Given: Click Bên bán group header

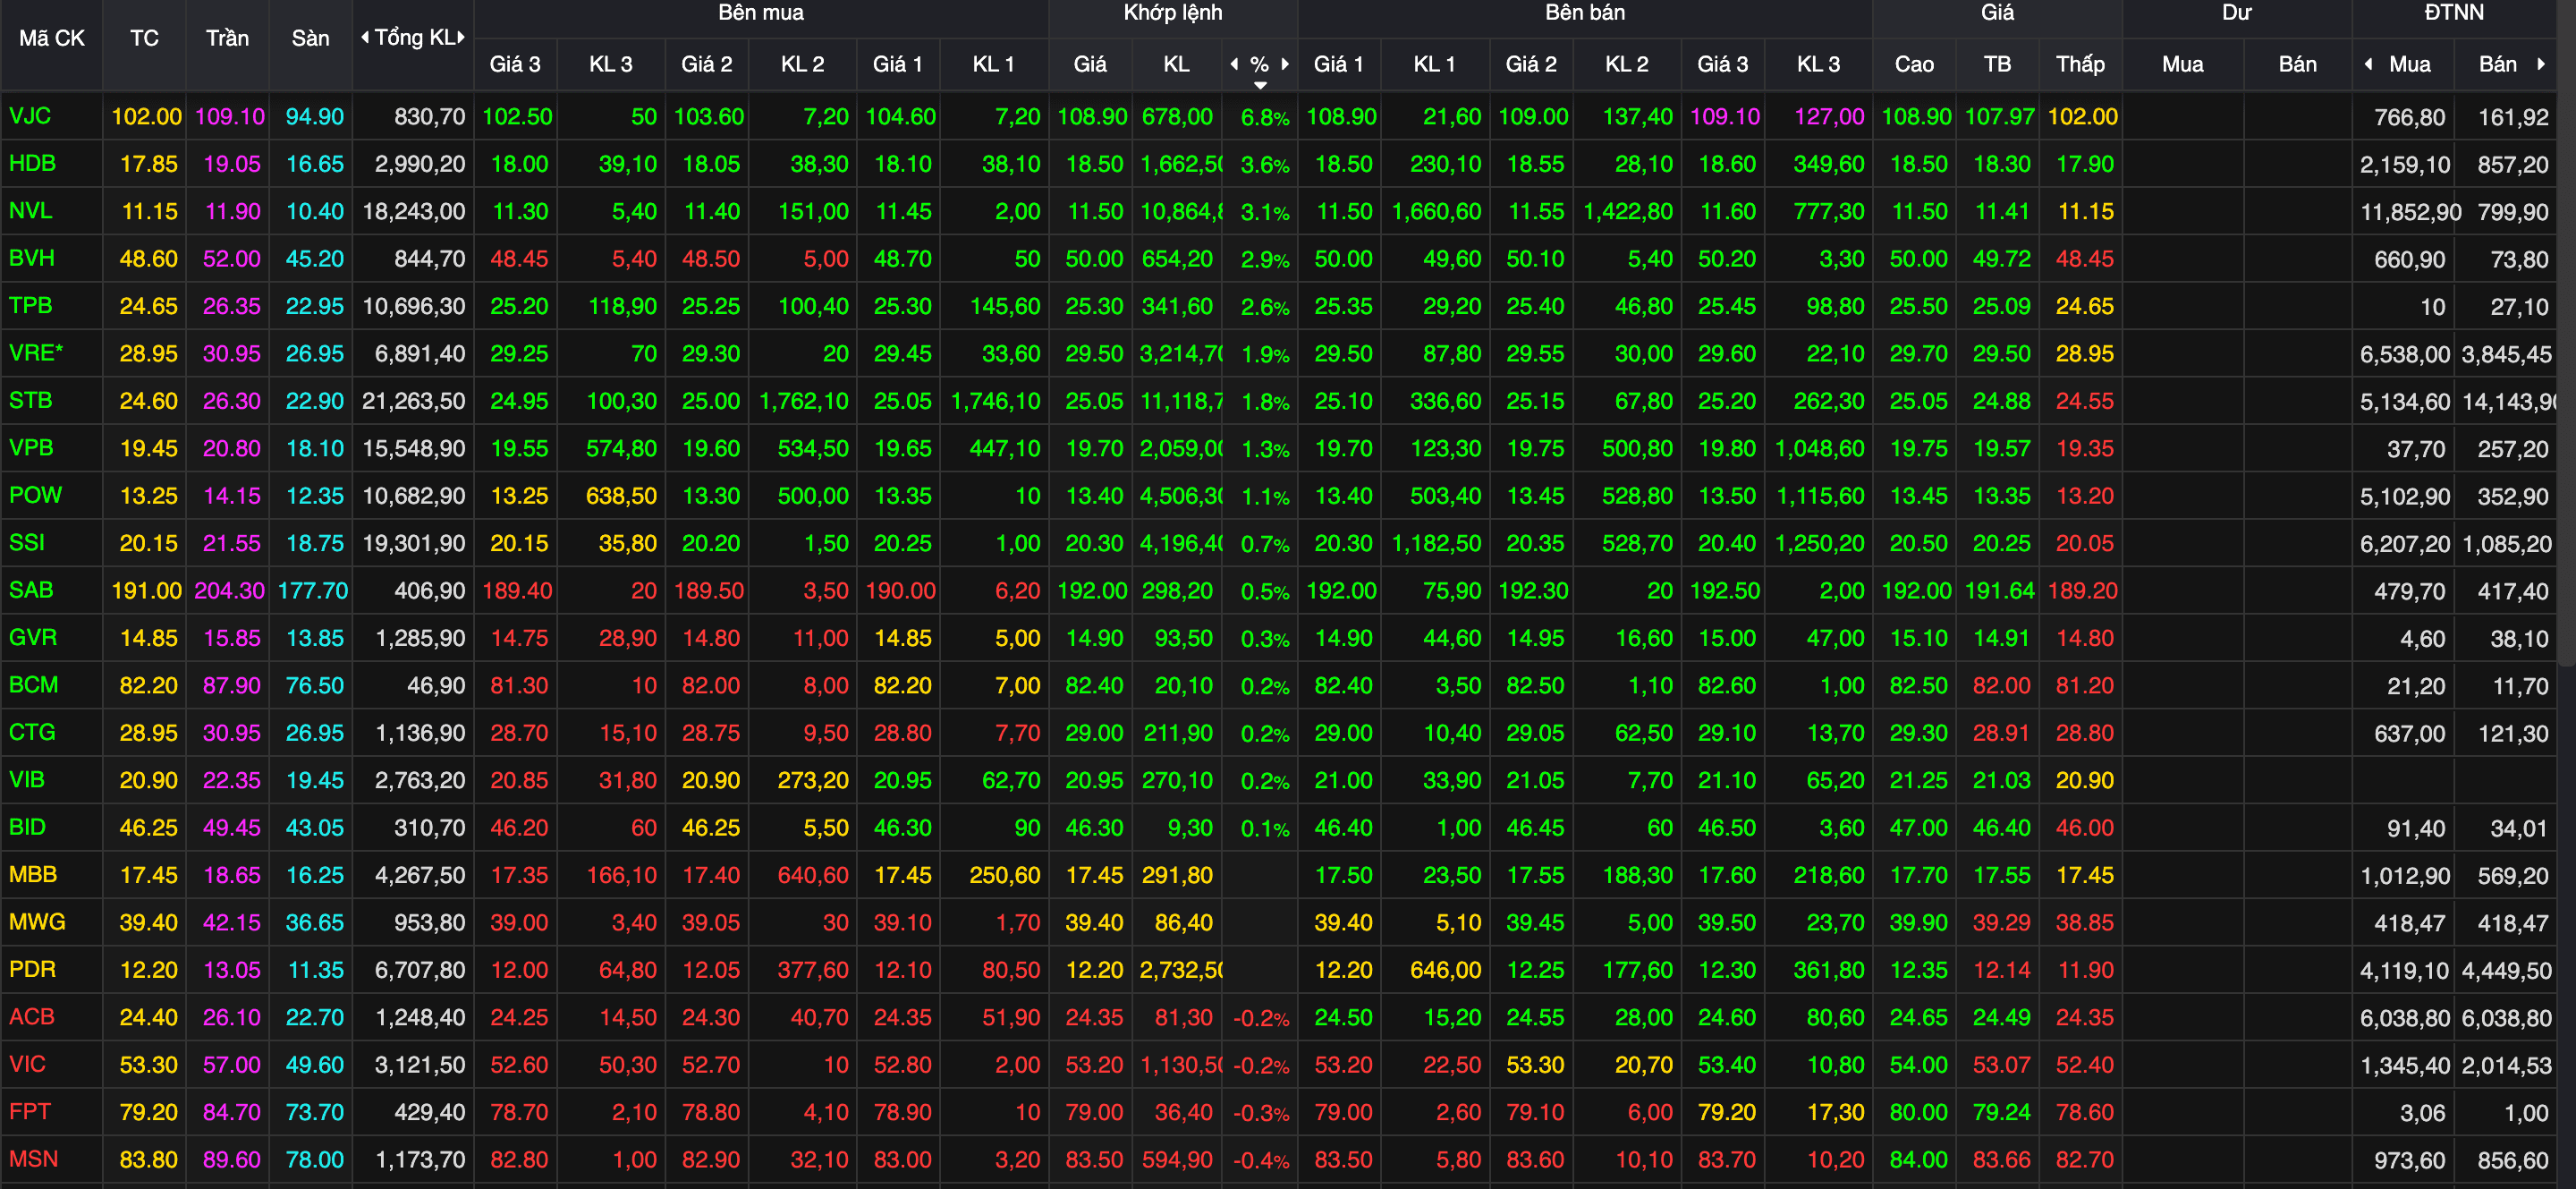Looking at the screenshot, I should point(1585,13).
